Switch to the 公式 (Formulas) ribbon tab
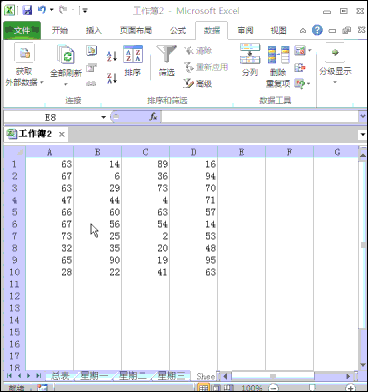368x392 pixels. click(x=178, y=31)
